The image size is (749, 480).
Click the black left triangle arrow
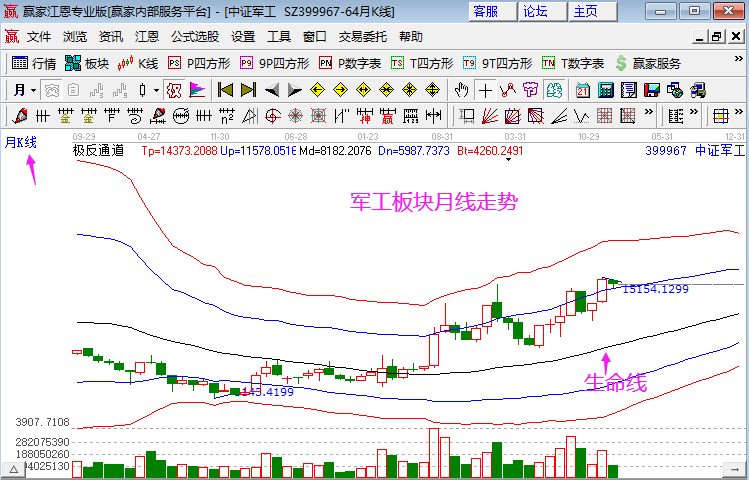(271, 90)
